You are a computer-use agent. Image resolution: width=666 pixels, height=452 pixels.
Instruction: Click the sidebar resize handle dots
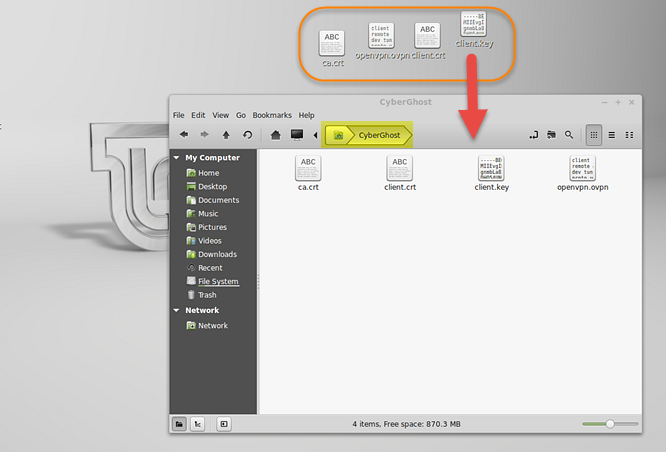point(258,281)
